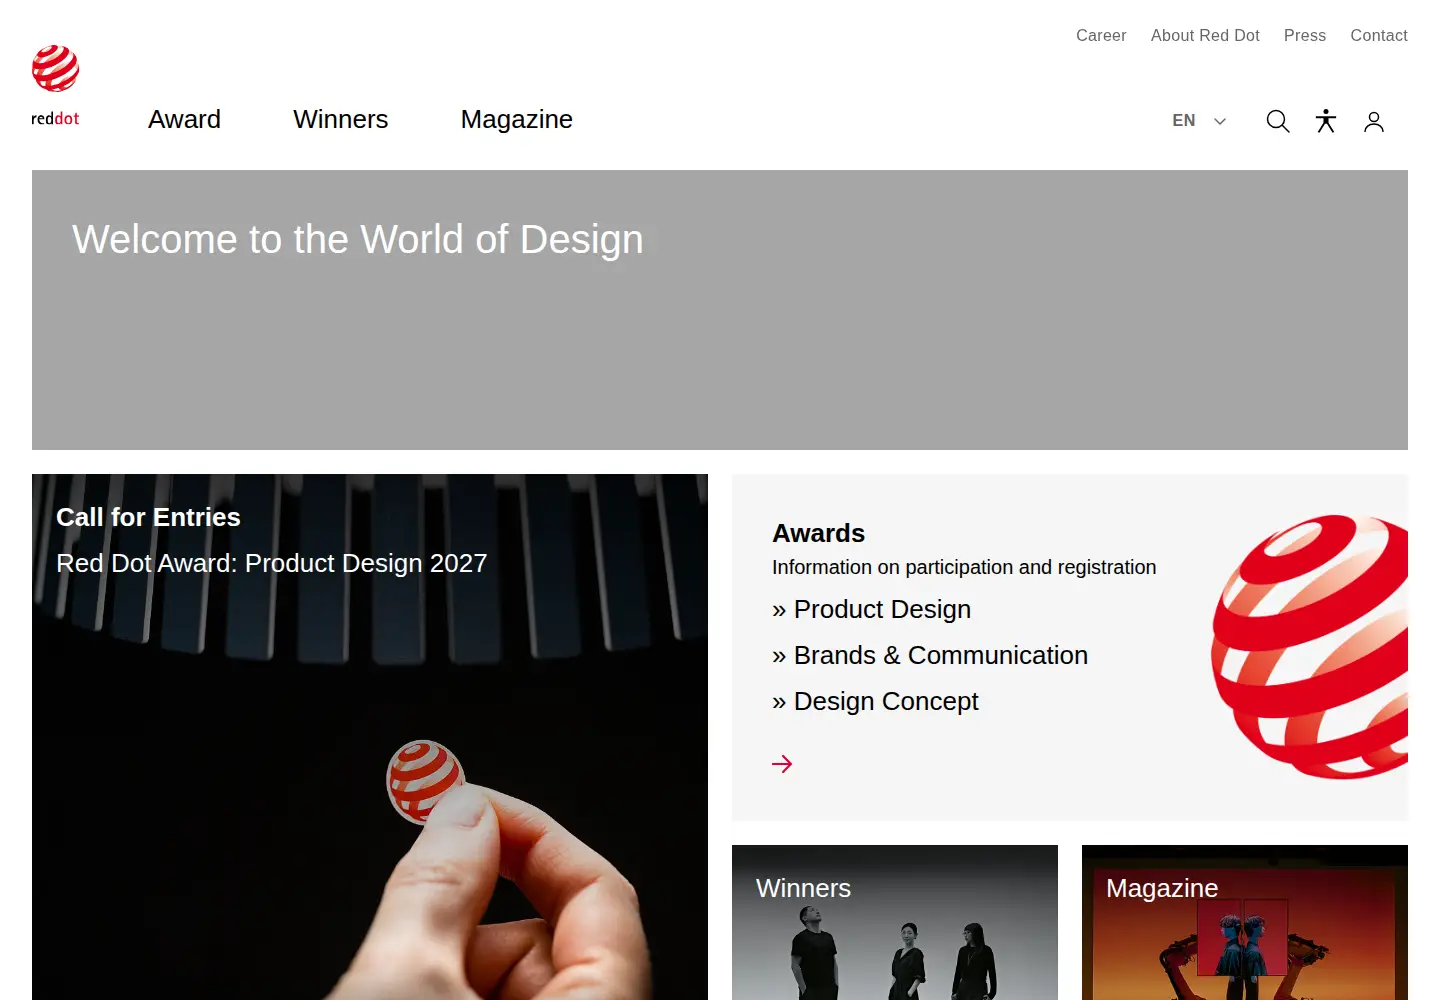
Task: Open the Winners image card
Action: click(895, 922)
